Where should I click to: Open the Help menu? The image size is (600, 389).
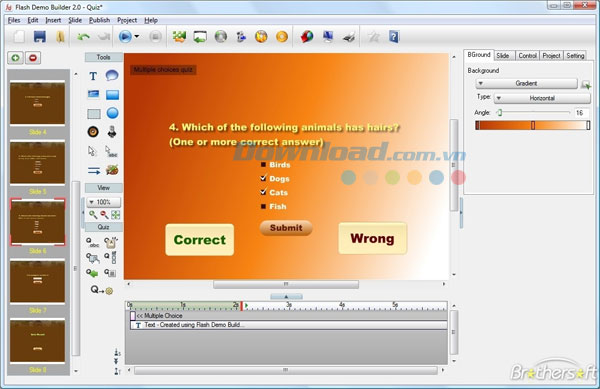(151, 20)
